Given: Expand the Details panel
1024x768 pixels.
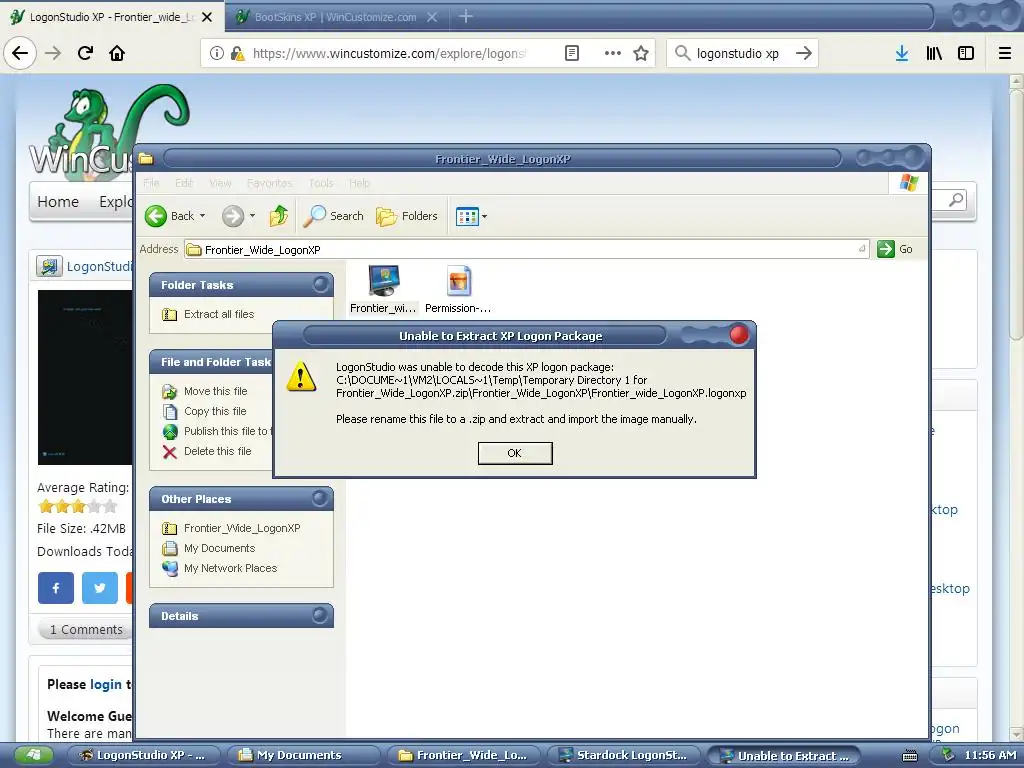Looking at the screenshot, I should (x=320, y=615).
